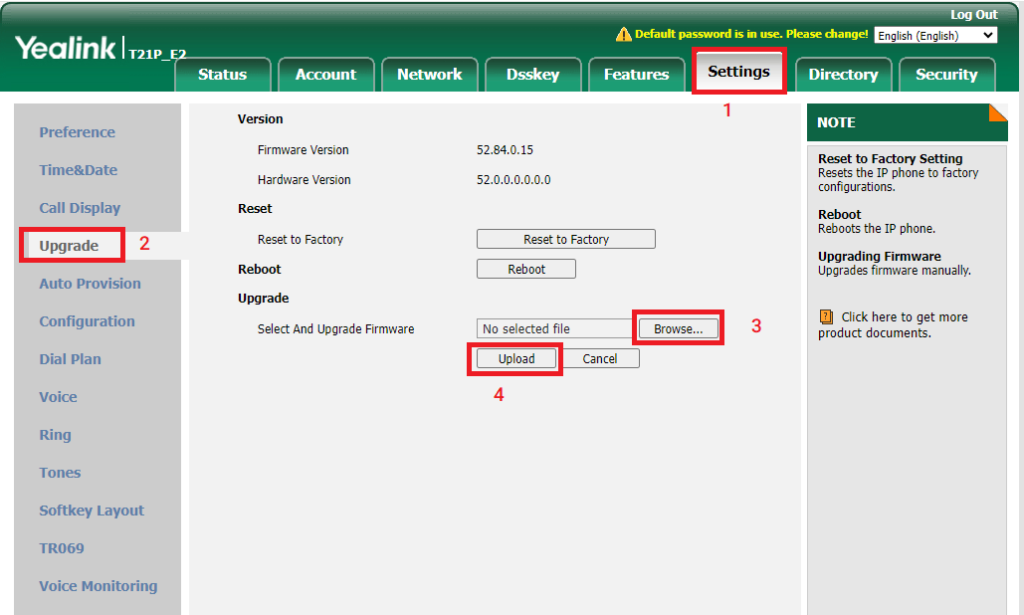Upload the selected firmware

pos(516,359)
